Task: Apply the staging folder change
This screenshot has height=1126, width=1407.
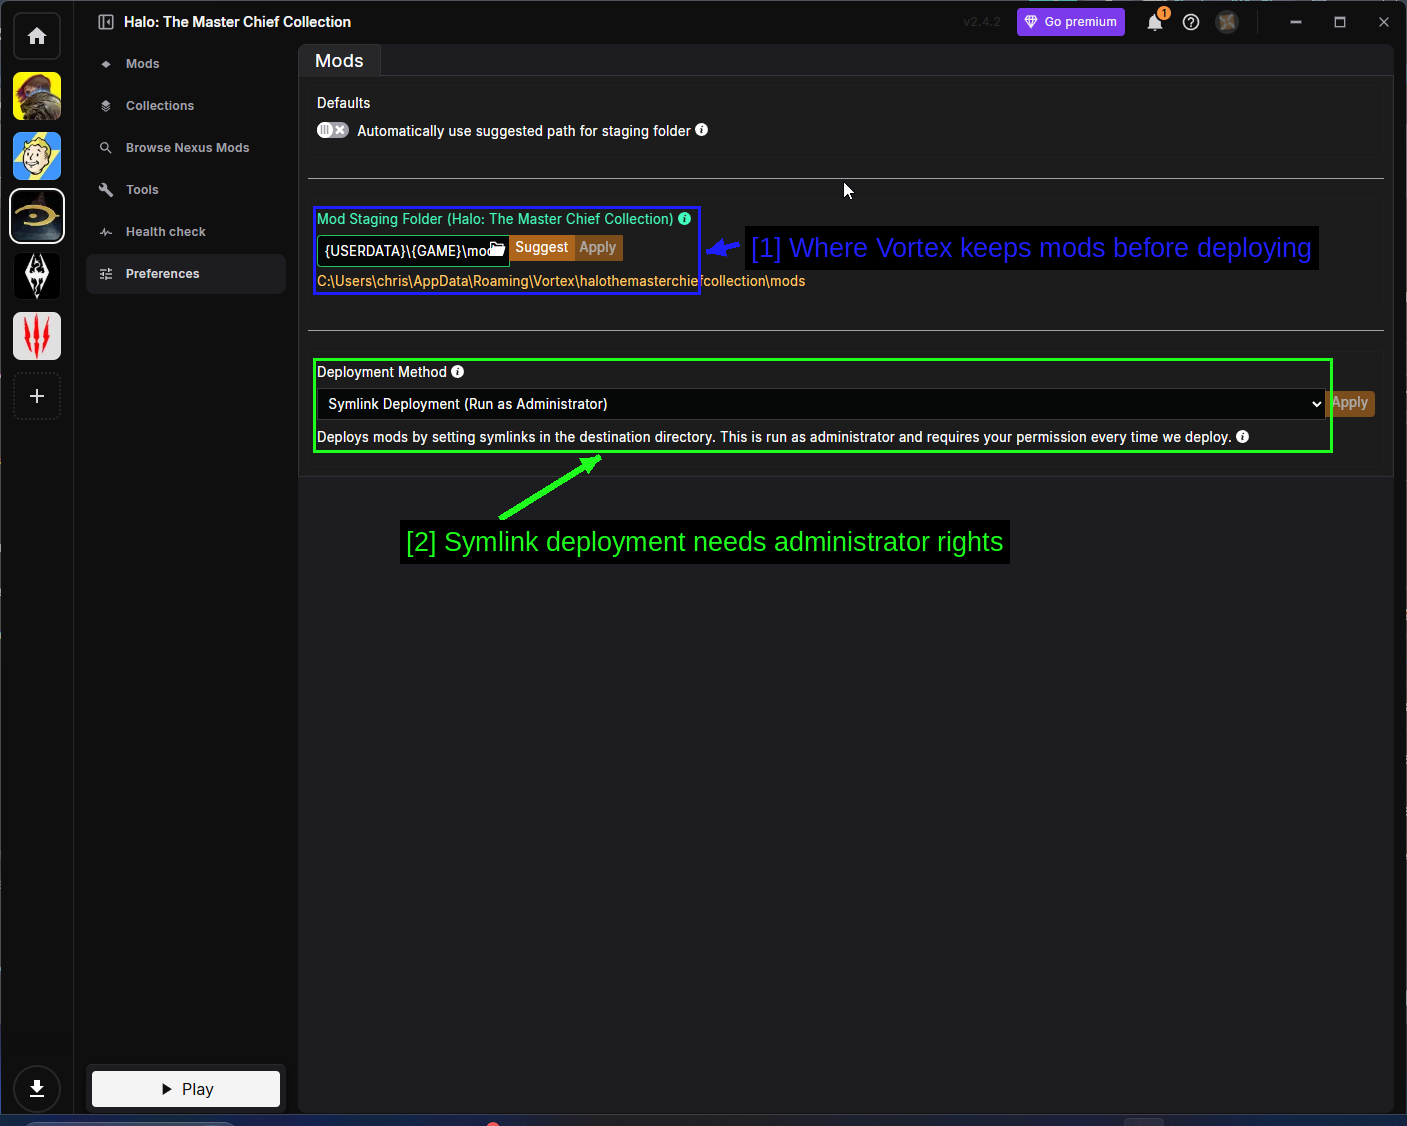Action: pos(598,247)
